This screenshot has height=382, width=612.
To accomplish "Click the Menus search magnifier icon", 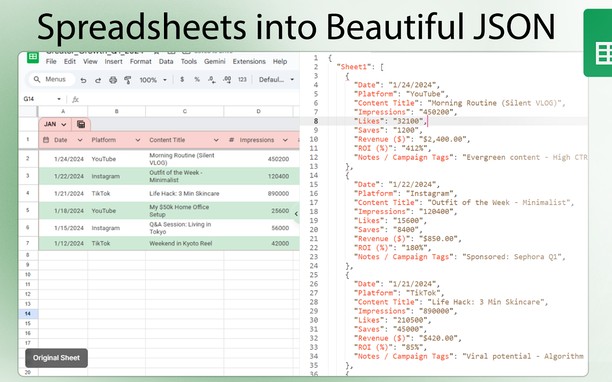I will (x=37, y=79).
